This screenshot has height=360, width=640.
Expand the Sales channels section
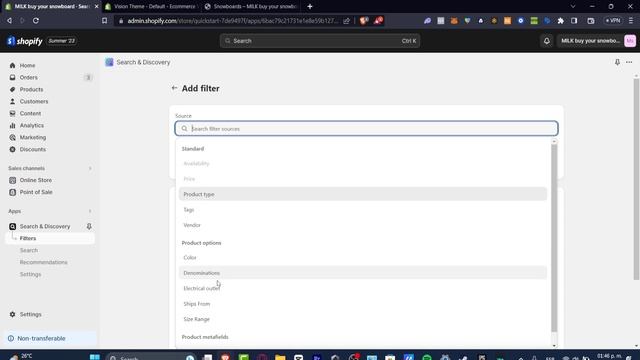[x=90, y=169]
